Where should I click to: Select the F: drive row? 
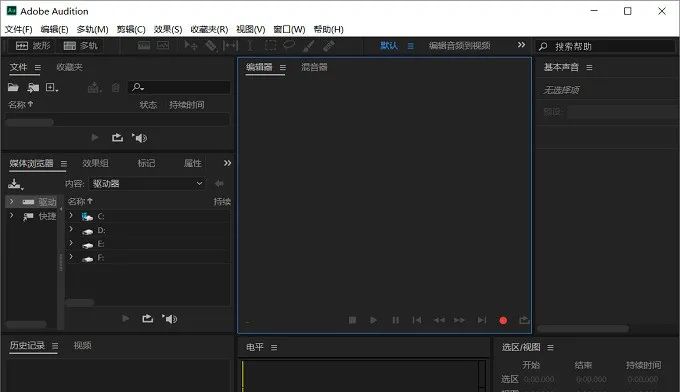click(x=148, y=258)
